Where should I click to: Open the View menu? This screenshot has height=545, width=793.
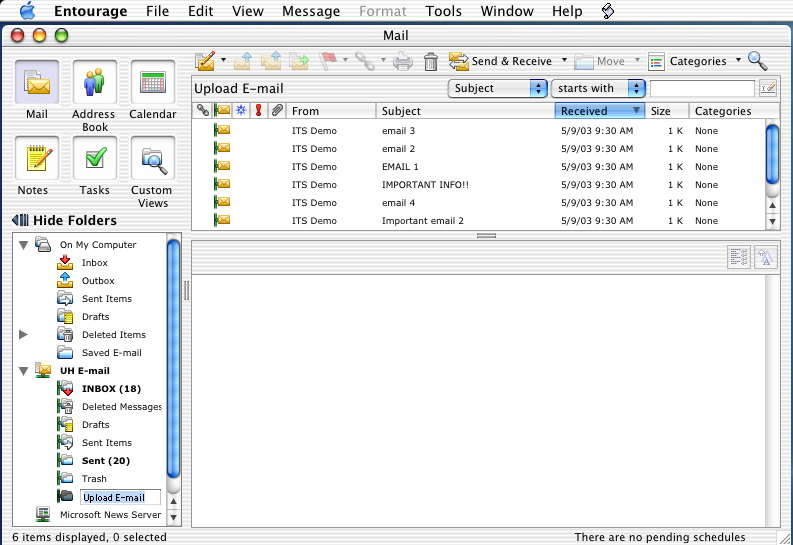click(x=248, y=11)
